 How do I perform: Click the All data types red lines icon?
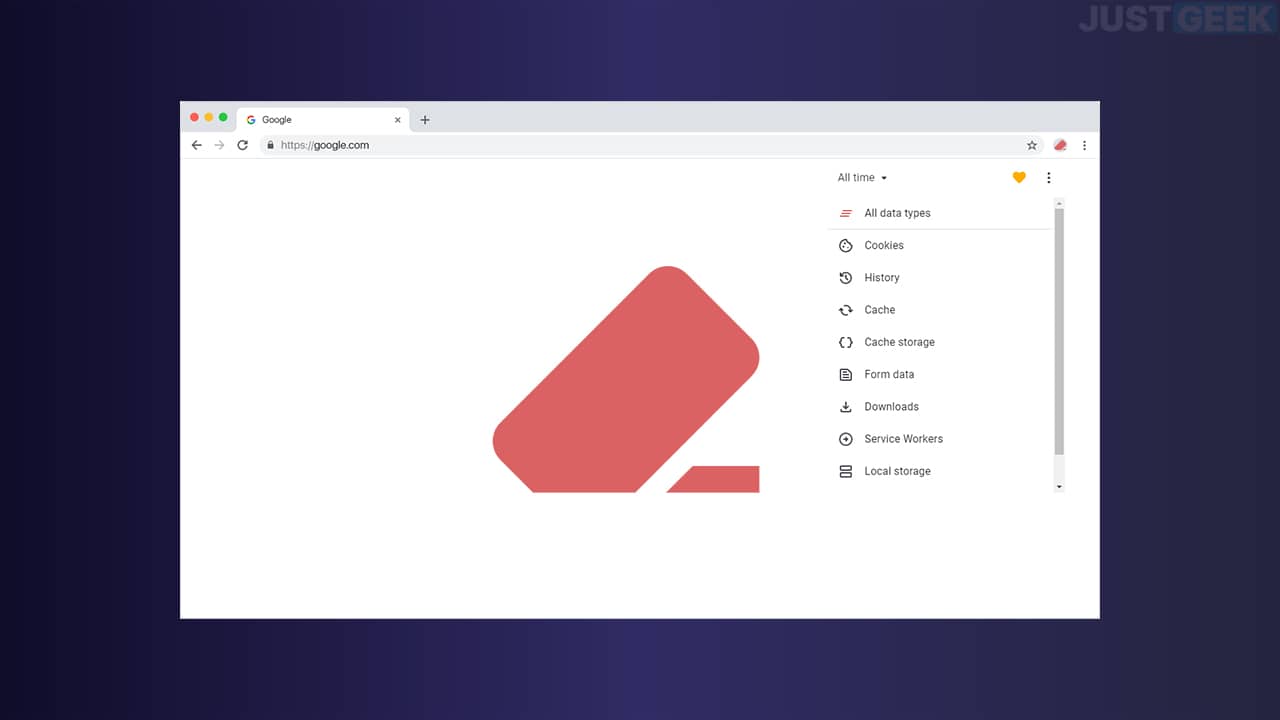point(846,213)
